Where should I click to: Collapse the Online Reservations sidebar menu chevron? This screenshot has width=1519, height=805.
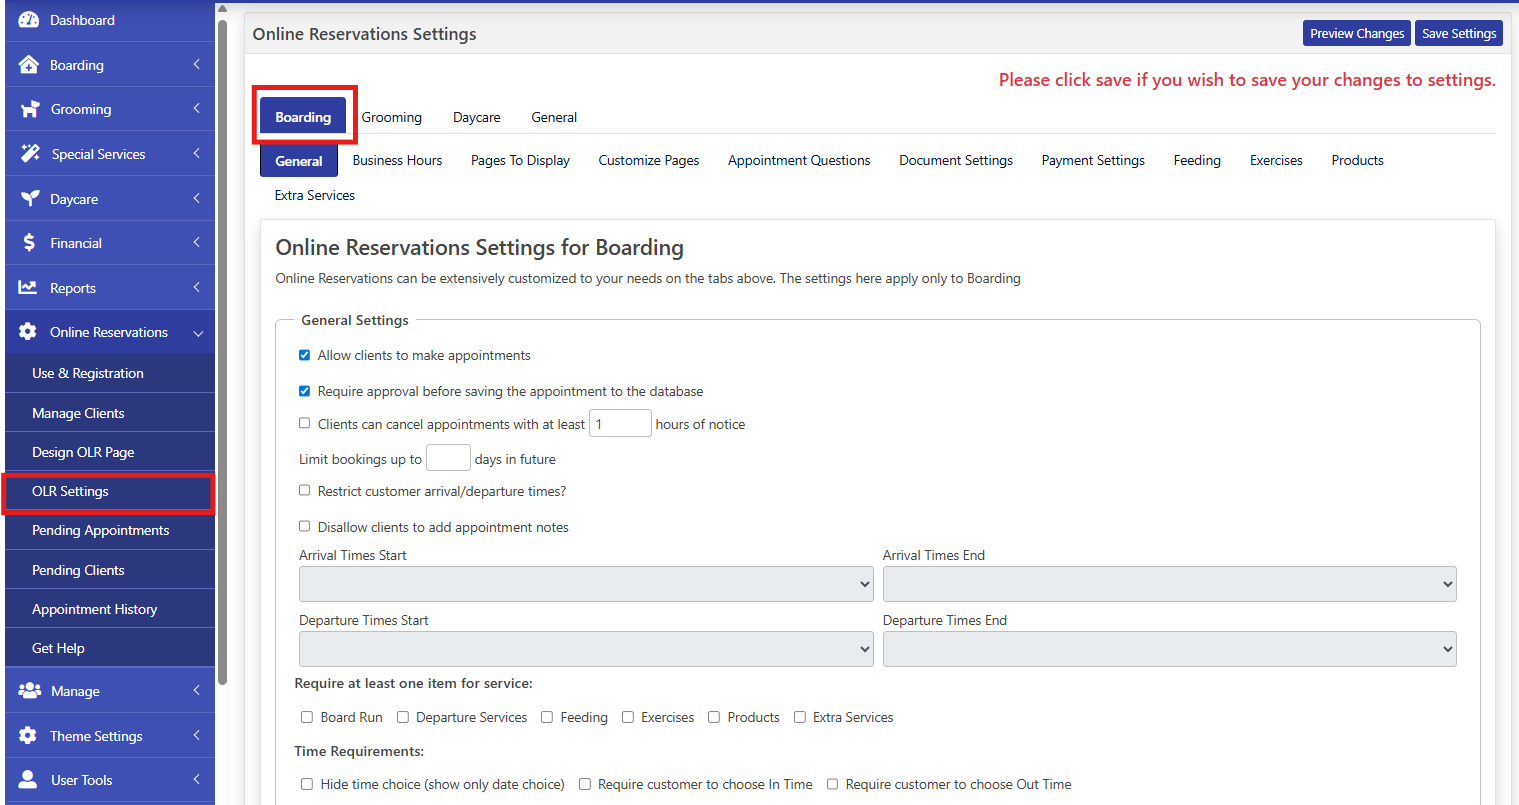tap(198, 333)
